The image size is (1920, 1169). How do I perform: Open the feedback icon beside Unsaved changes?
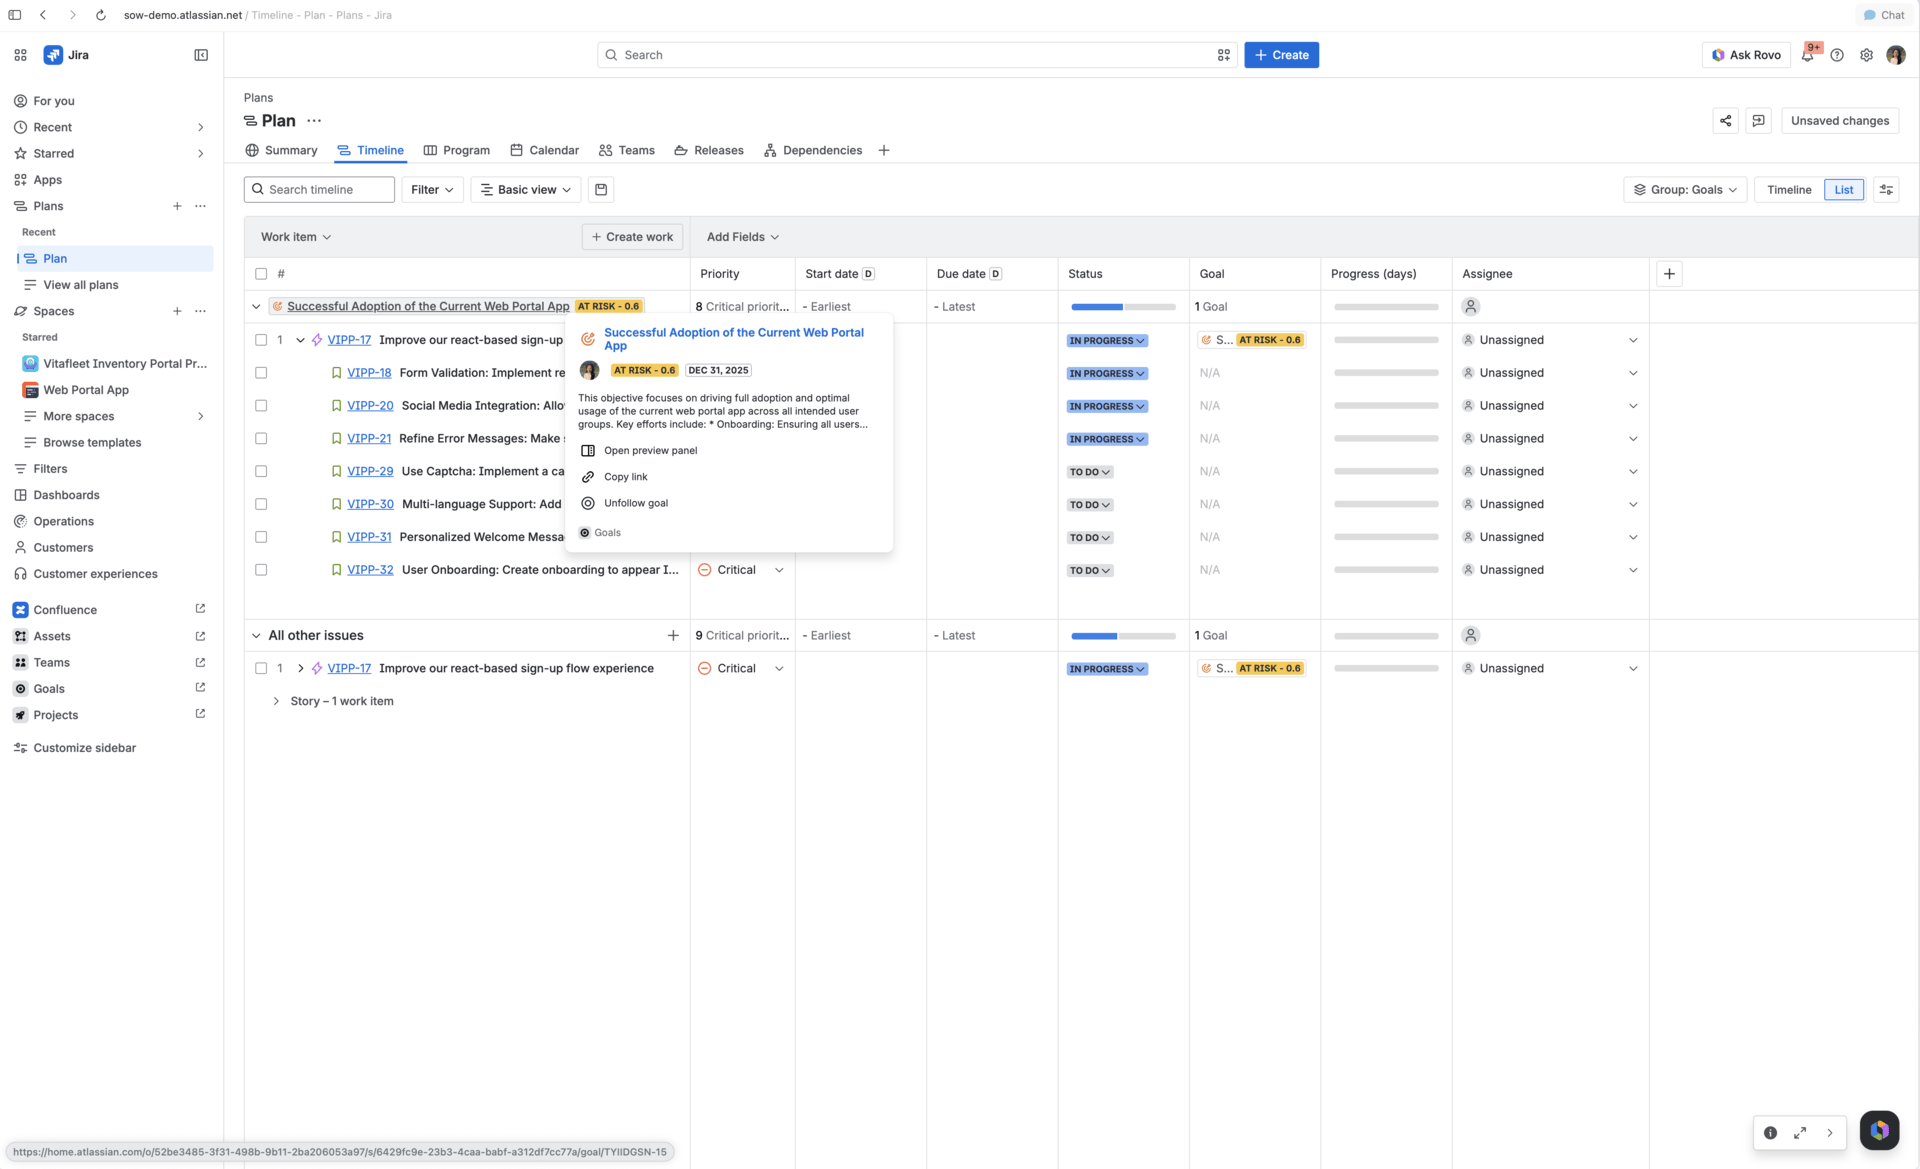(x=1758, y=121)
